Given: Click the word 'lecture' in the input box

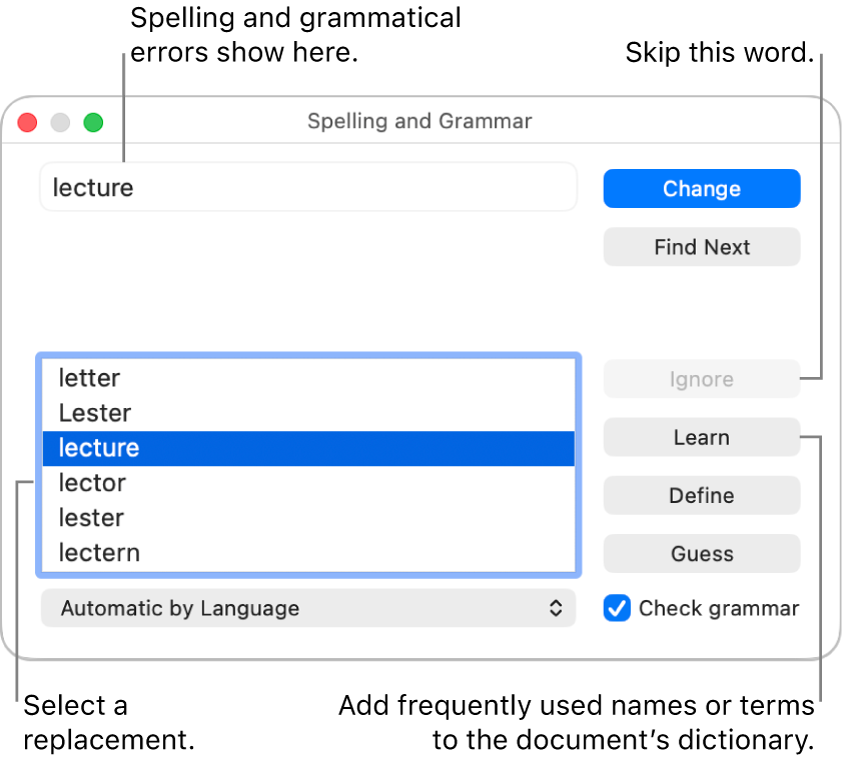Looking at the screenshot, I should (x=92, y=187).
